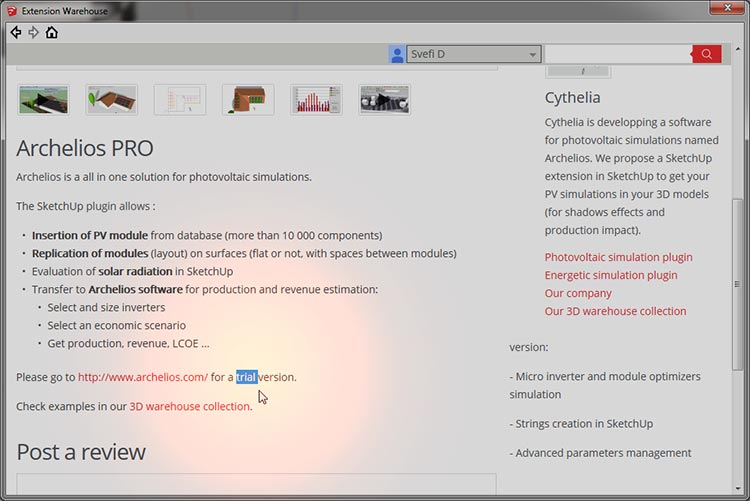Click the Post a review text box
Screen dimensions: 750x501
(256, 484)
